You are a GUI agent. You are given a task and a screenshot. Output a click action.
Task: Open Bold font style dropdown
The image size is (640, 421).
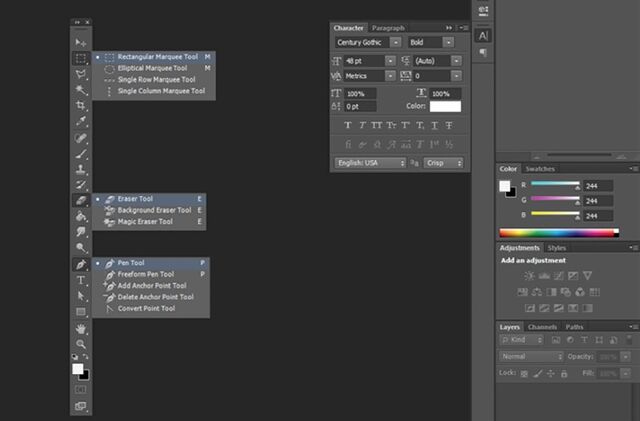[x=449, y=42]
